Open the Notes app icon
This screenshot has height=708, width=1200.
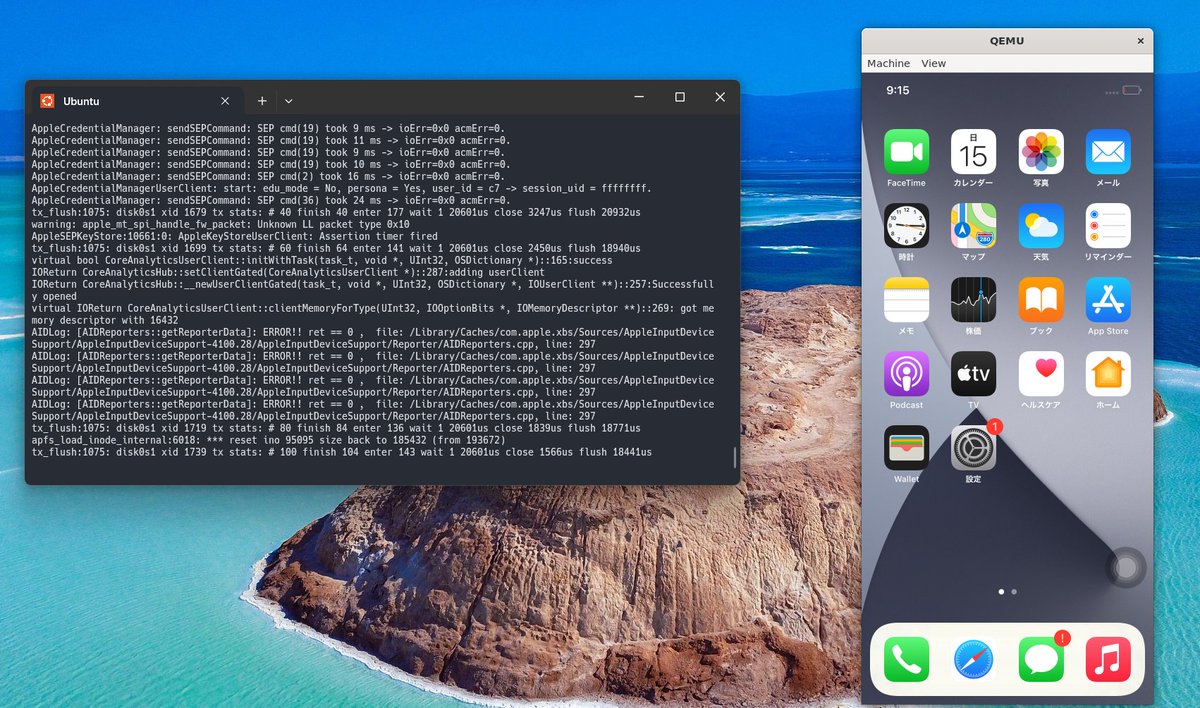point(906,300)
